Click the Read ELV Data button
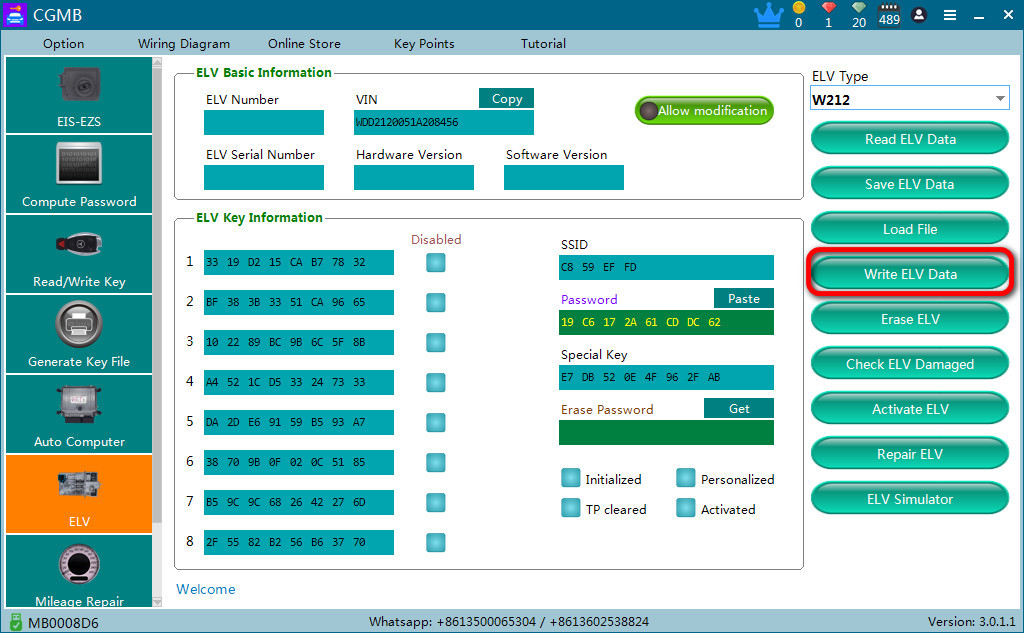 (910, 139)
